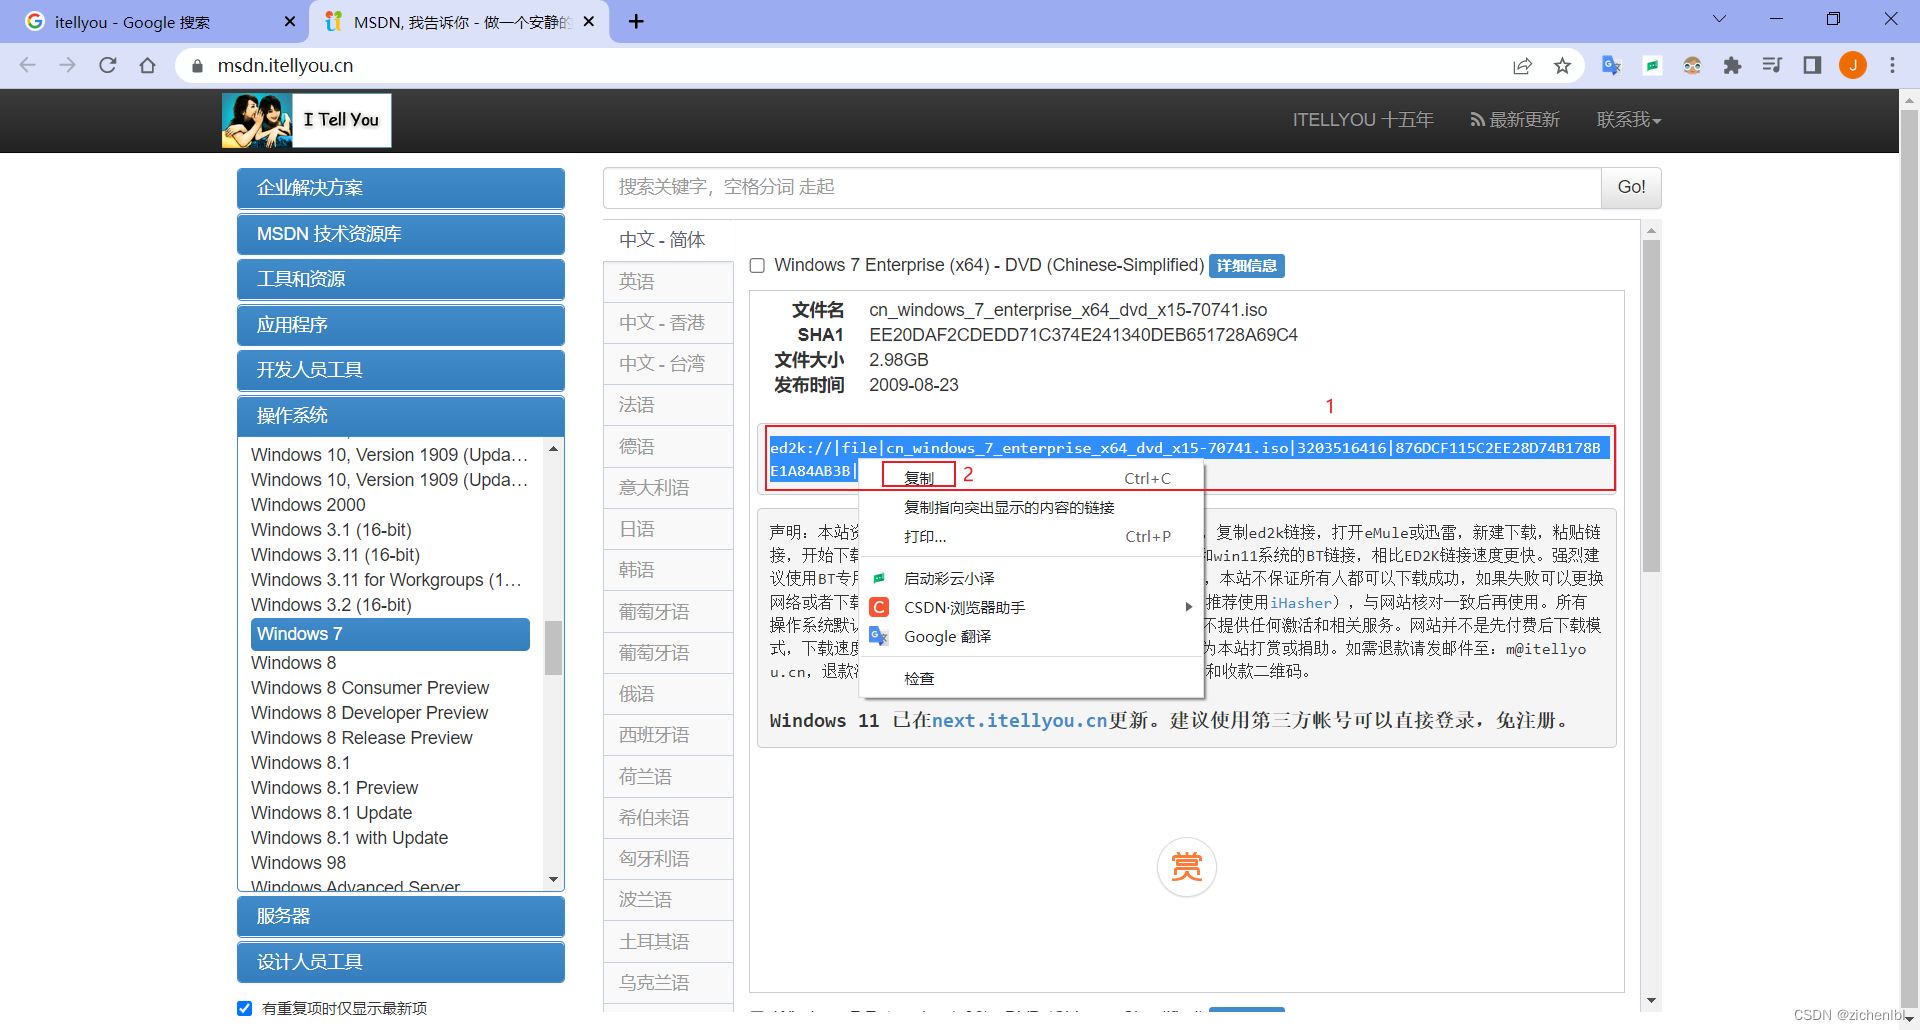Click the browser forward arrow
The width and height of the screenshot is (1920, 1030).
[67, 65]
